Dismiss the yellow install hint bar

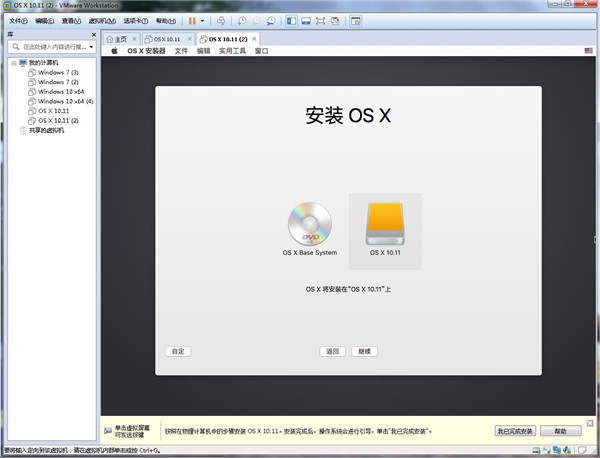[x=590, y=423]
